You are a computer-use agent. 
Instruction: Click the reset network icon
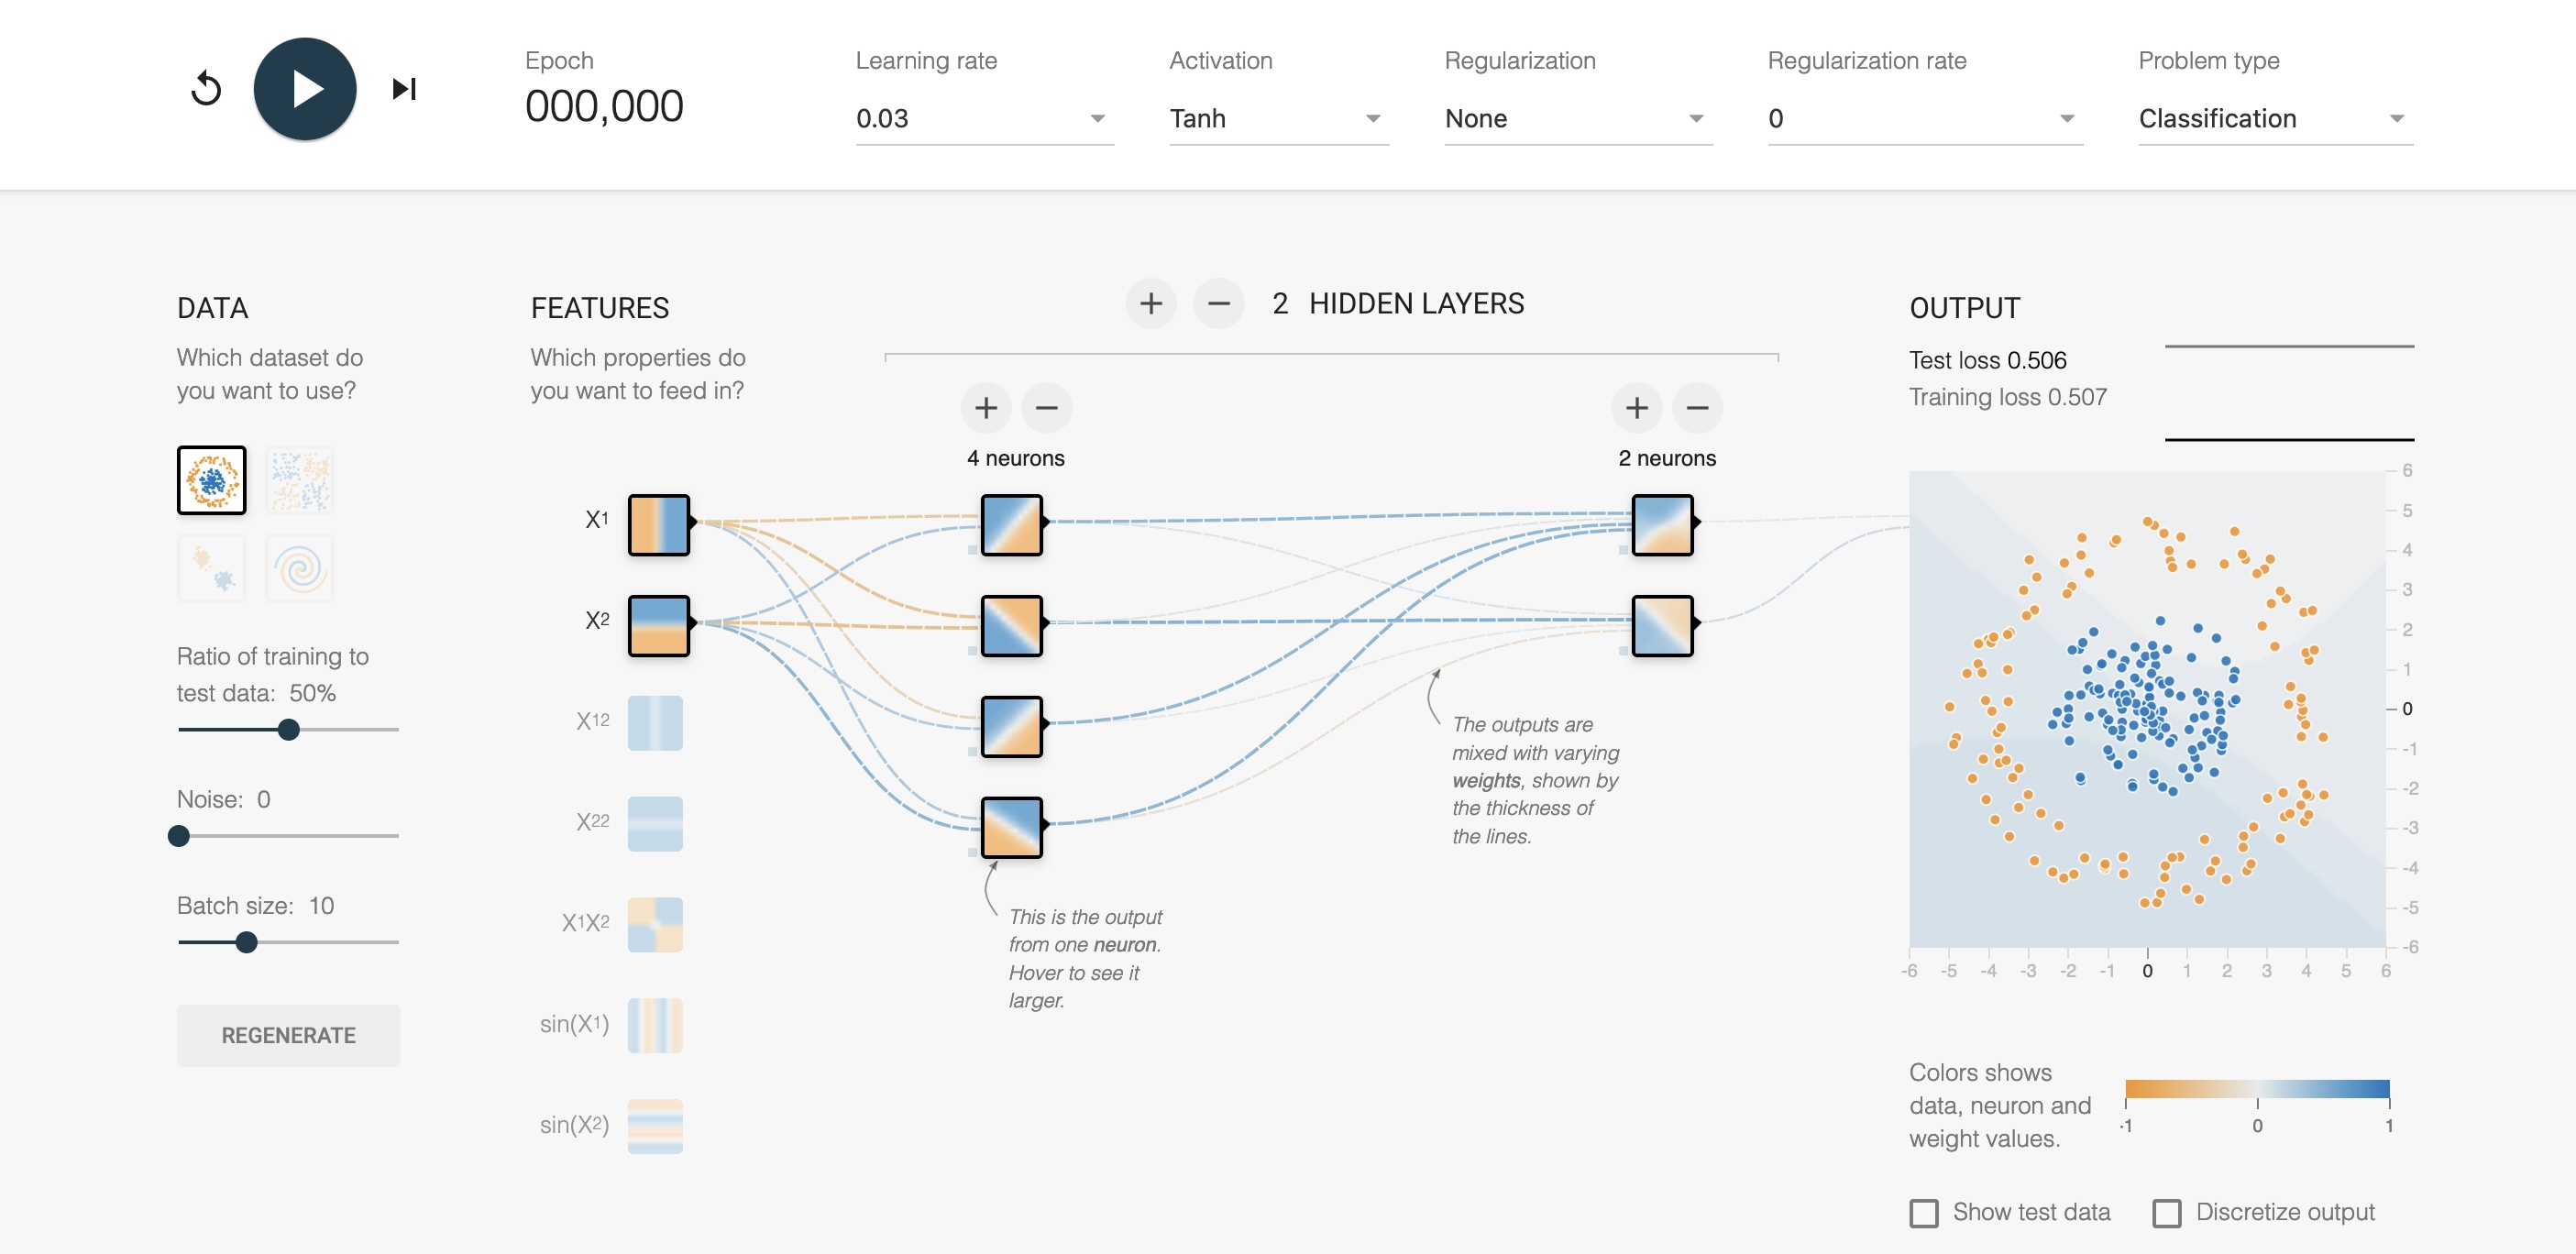[x=206, y=89]
